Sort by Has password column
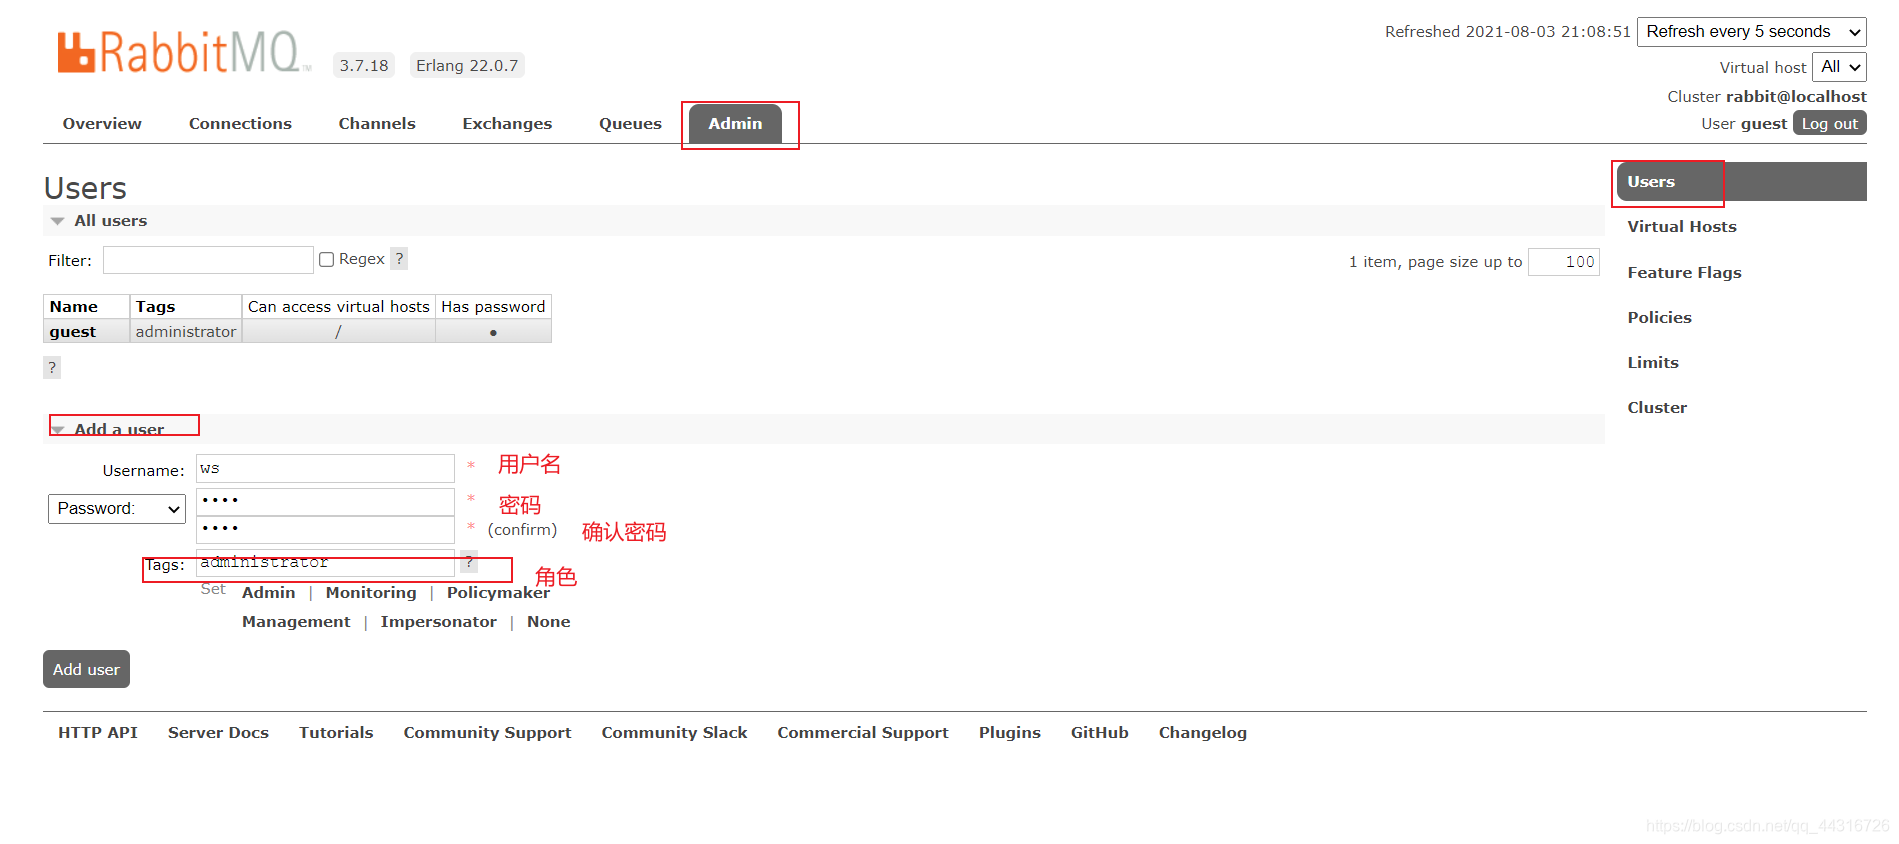The height and width of the screenshot is (844, 1899). pyautogui.click(x=493, y=307)
